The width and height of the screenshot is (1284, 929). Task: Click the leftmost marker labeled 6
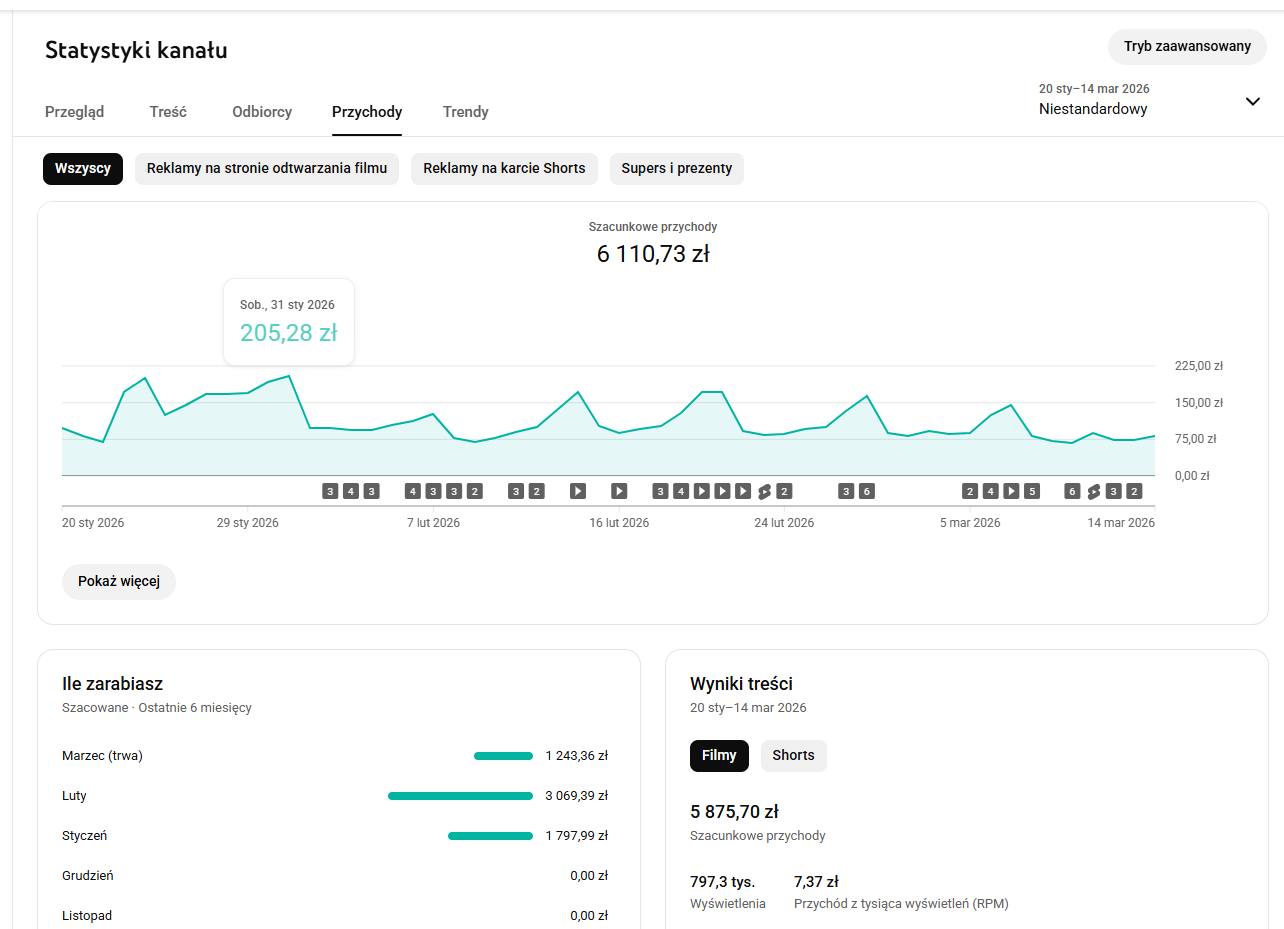click(x=867, y=491)
